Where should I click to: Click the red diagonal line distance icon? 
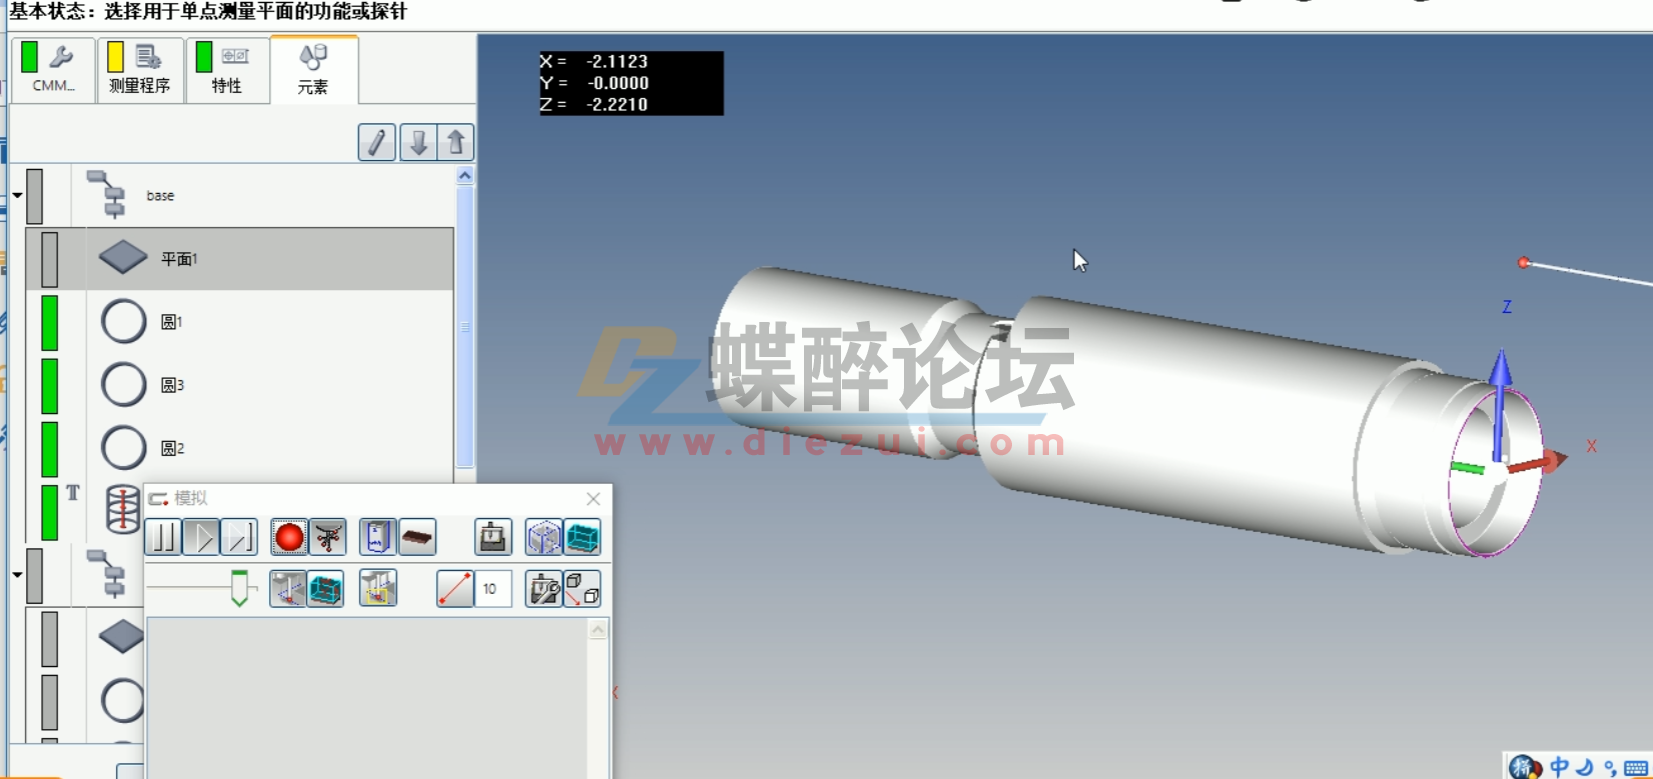tap(455, 589)
